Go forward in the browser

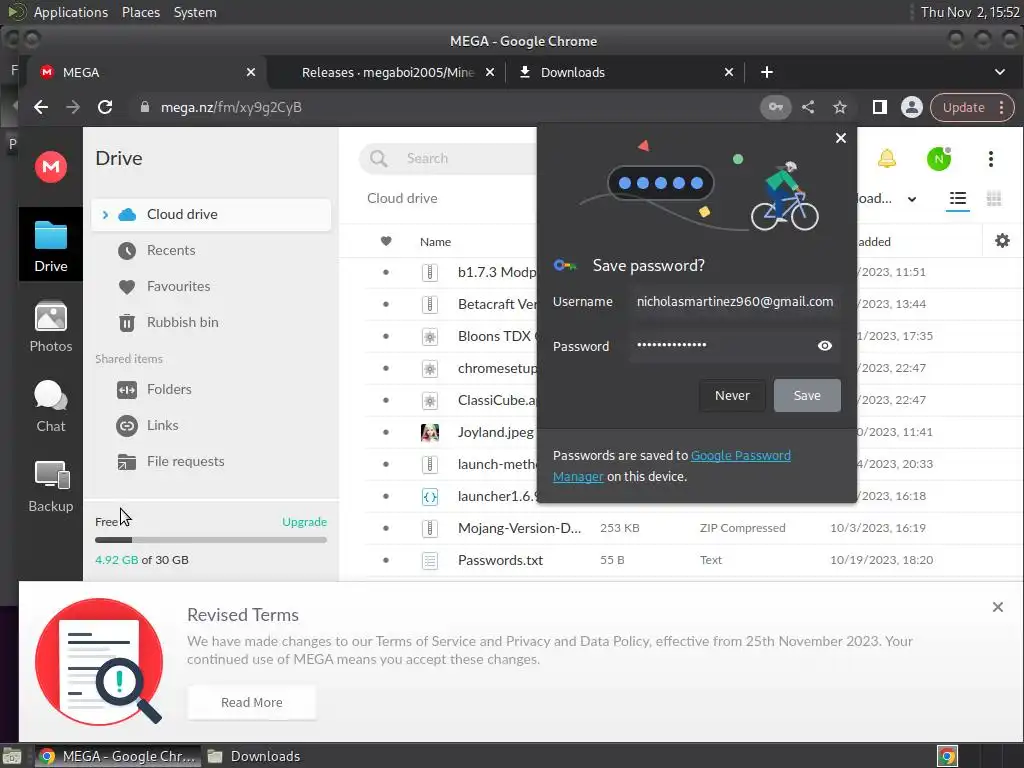point(72,107)
